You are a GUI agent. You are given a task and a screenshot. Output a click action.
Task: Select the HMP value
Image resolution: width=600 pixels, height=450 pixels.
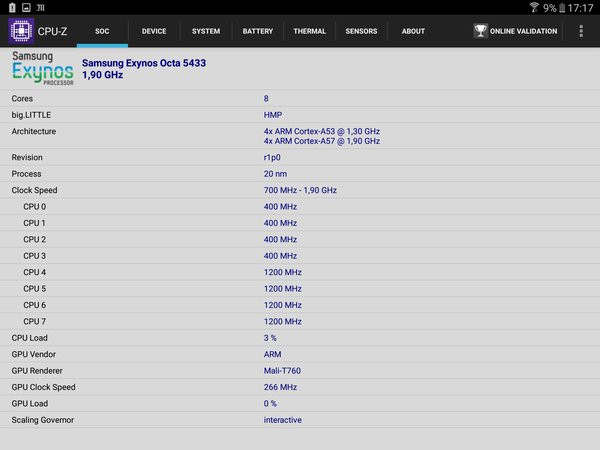273,115
